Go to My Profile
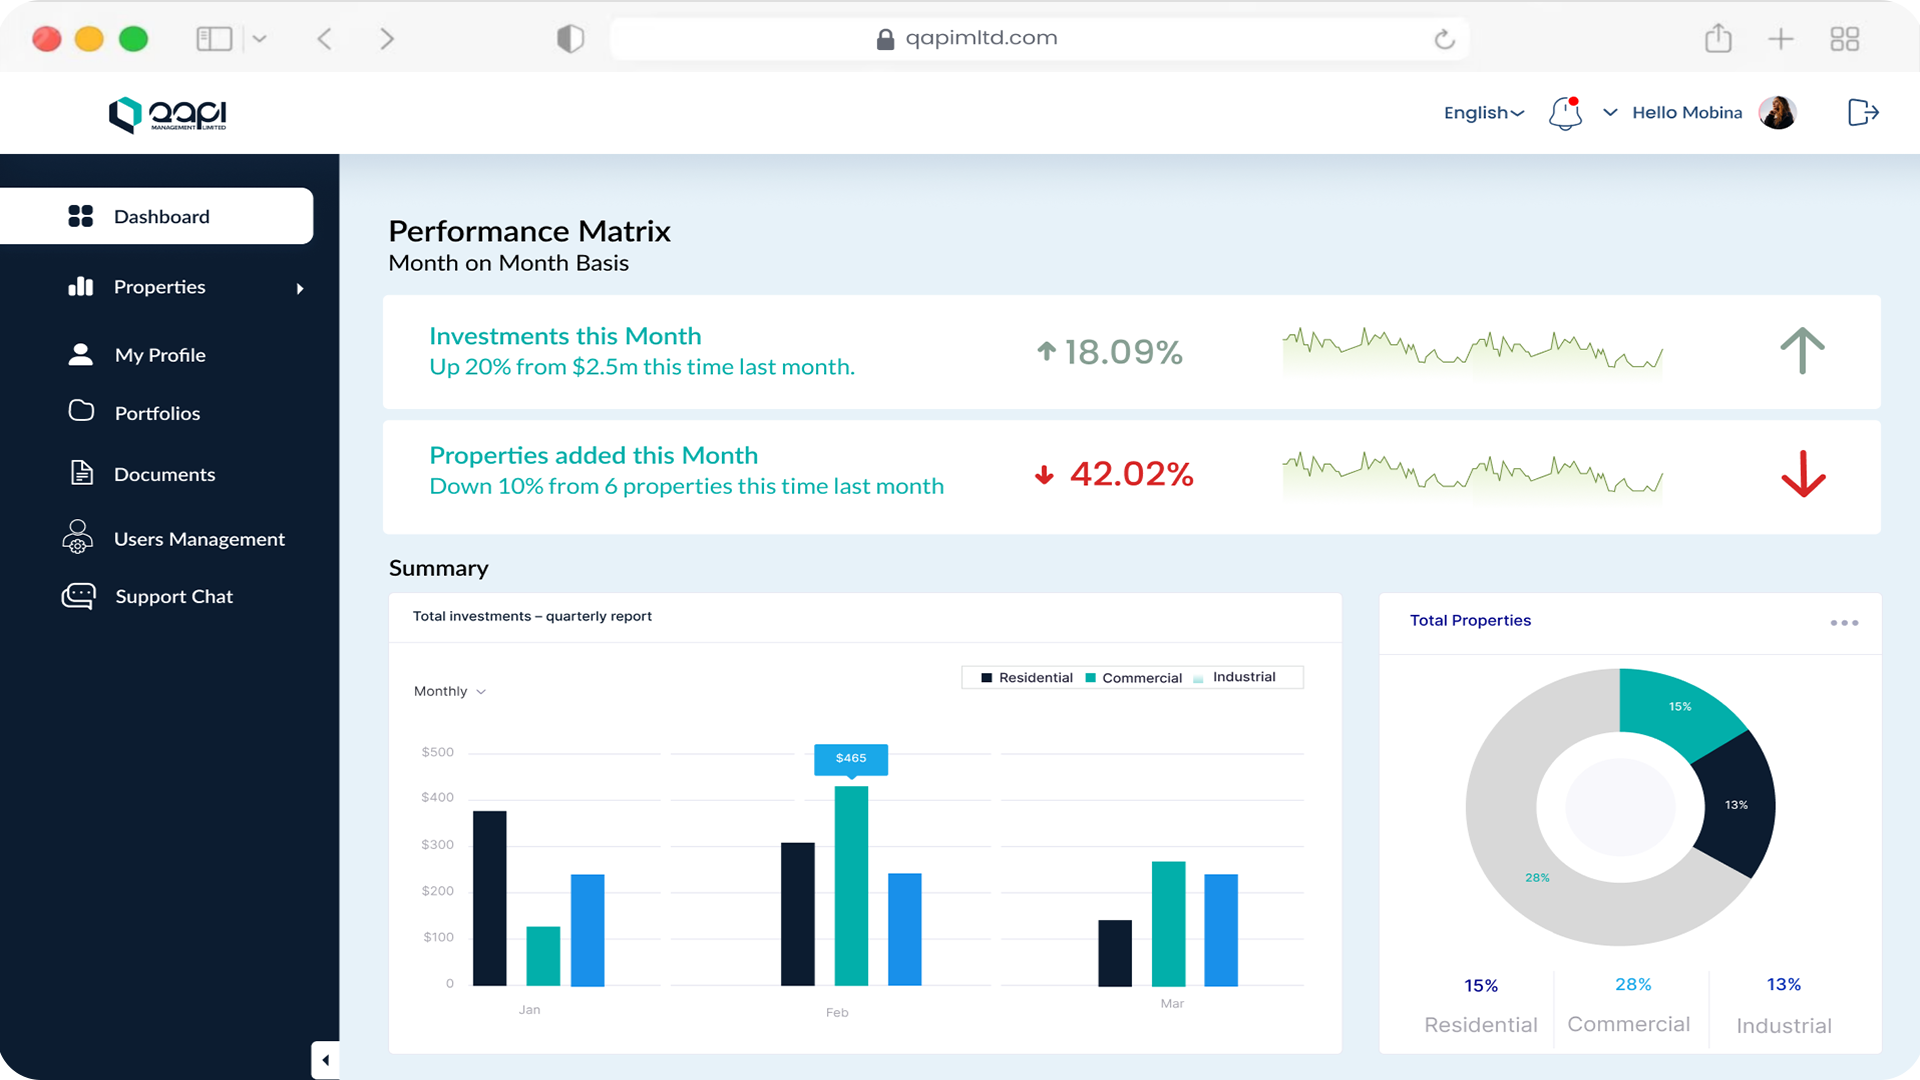This screenshot has width=1920, height=1080. (160, 355)
